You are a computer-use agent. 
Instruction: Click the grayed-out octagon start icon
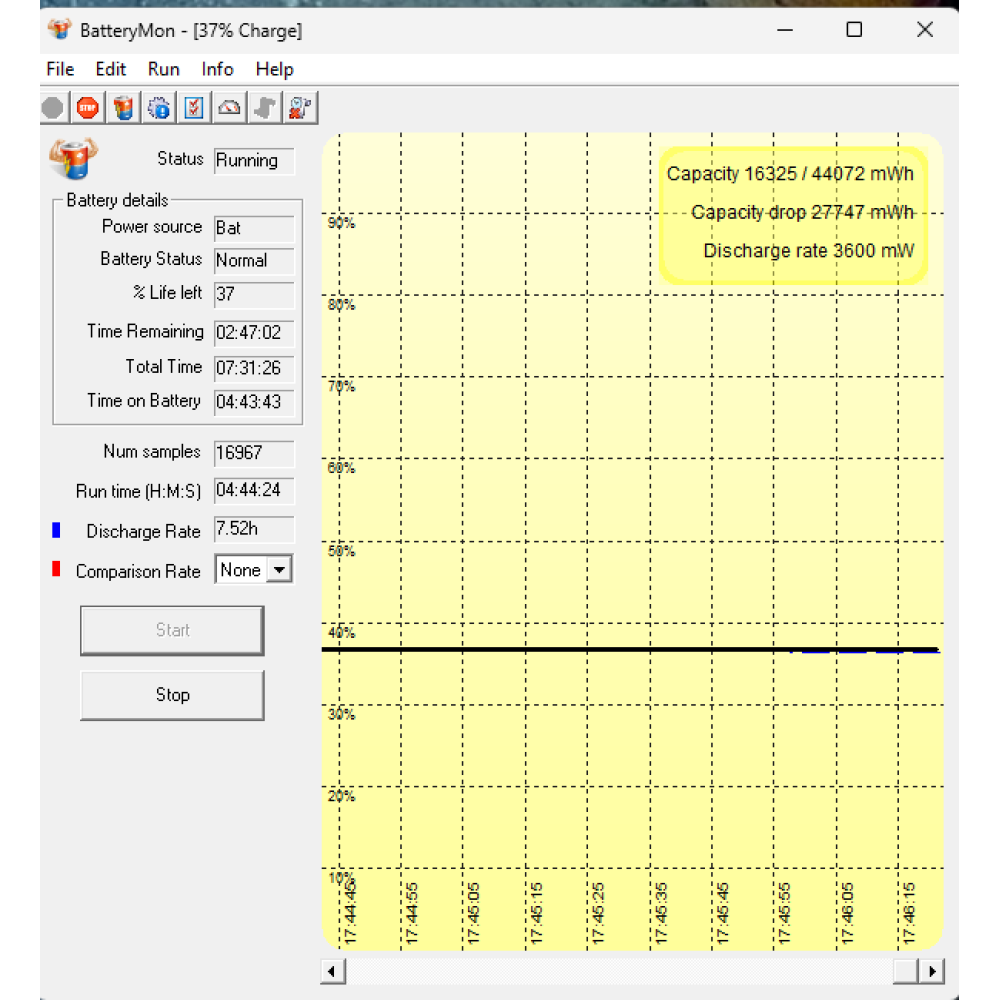click(52, 108)
